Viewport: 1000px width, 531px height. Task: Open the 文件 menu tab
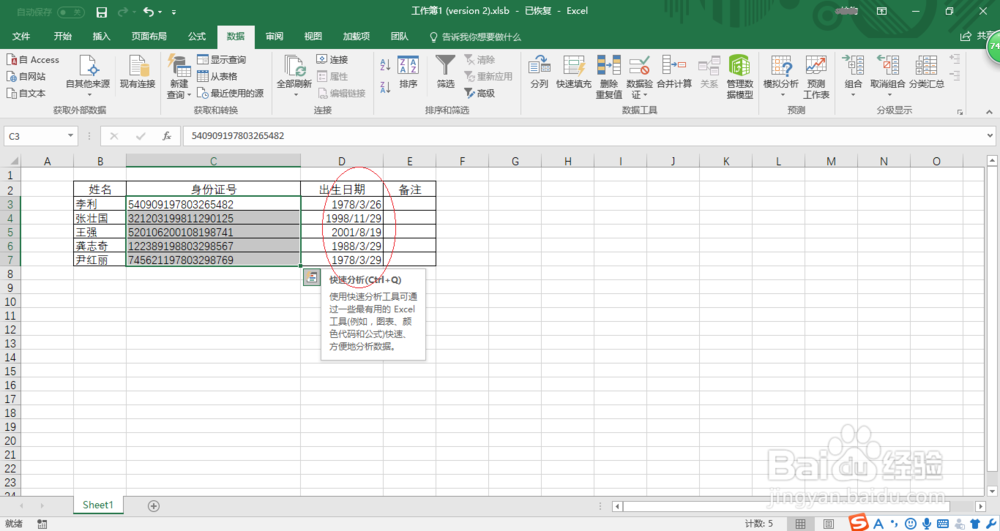click(x=21, y=36)
